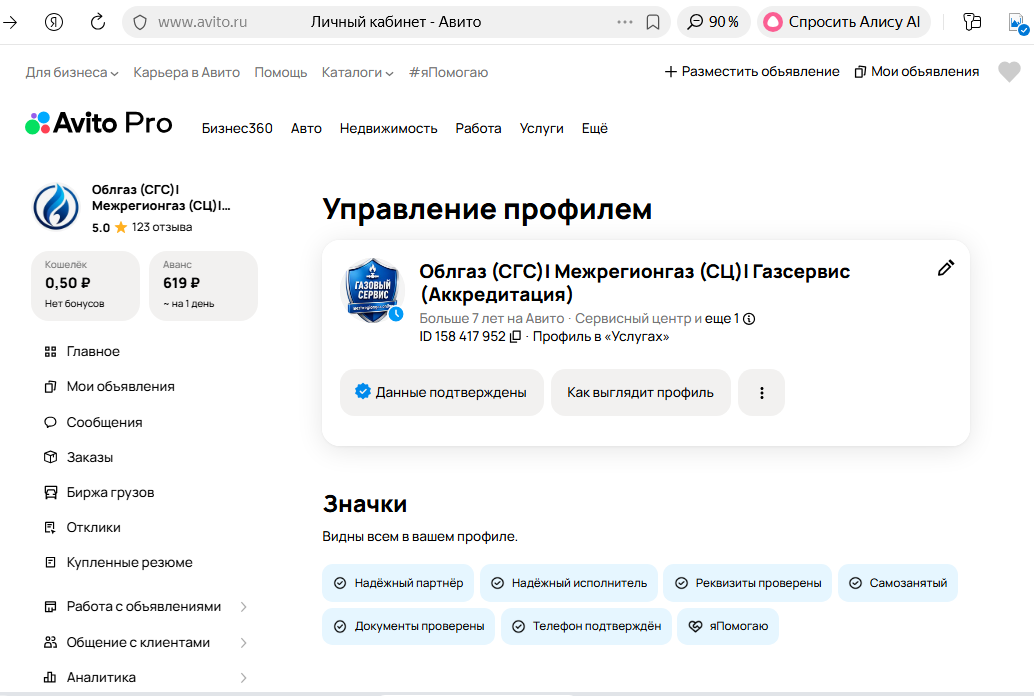Expand Работа с объявлениями chevron

click(x=243, y=607)
